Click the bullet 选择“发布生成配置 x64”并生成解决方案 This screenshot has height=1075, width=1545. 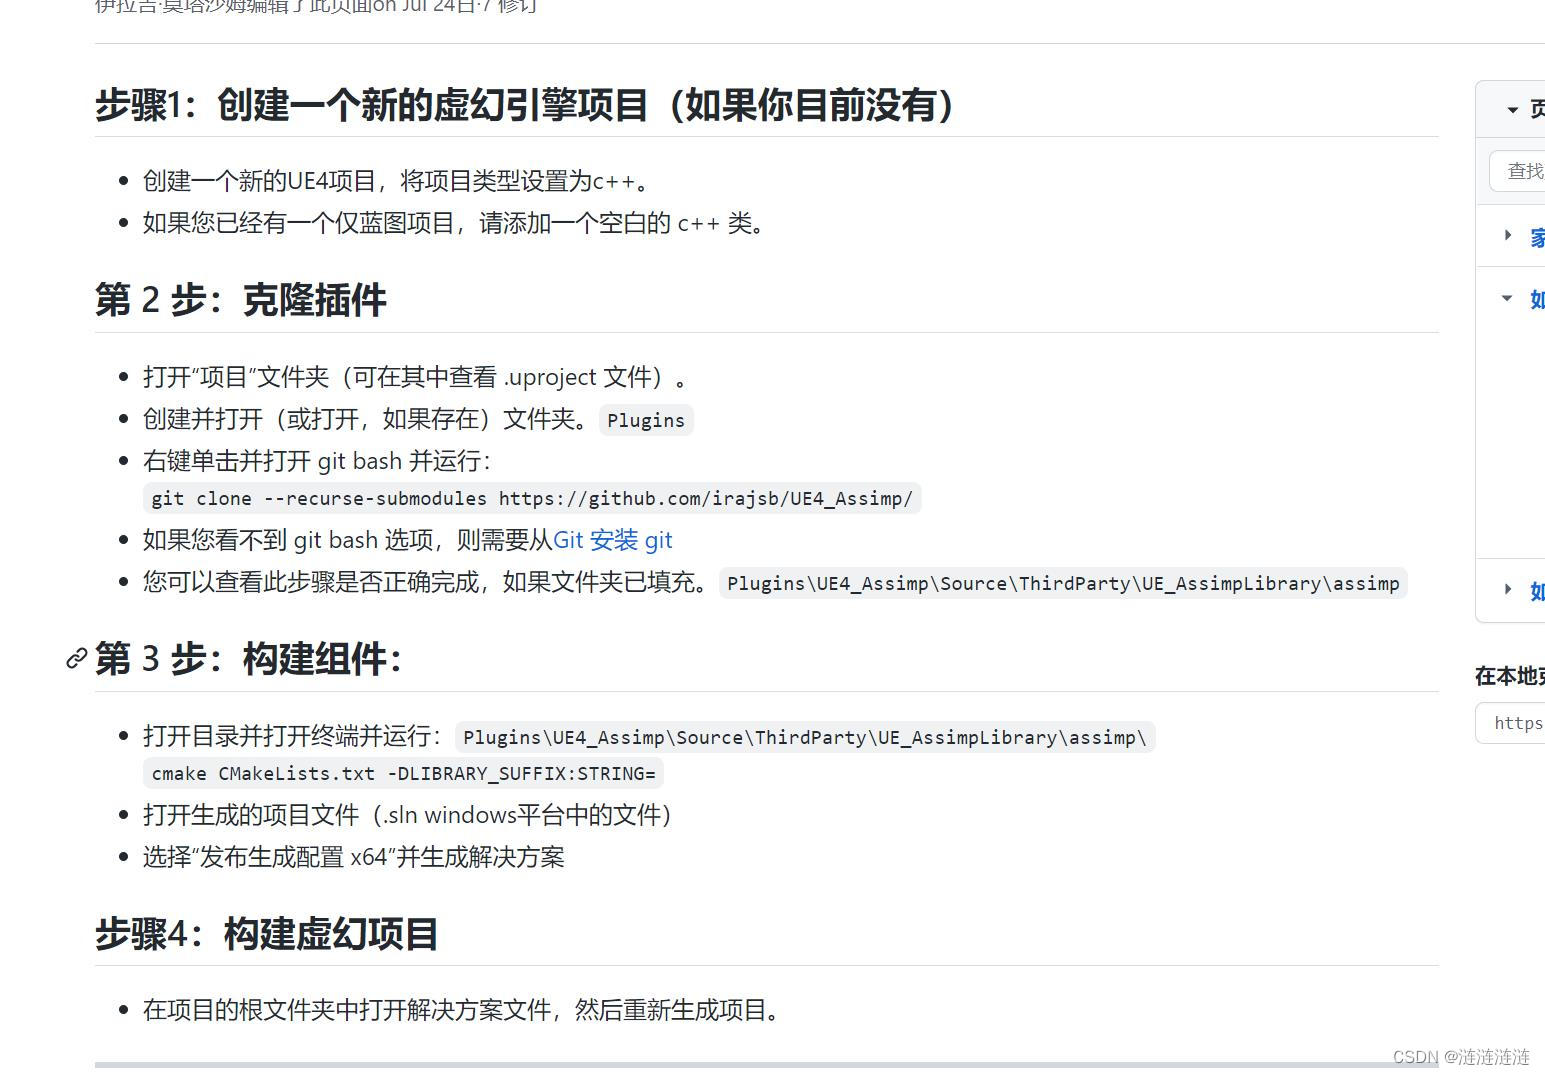pos(354,857)
